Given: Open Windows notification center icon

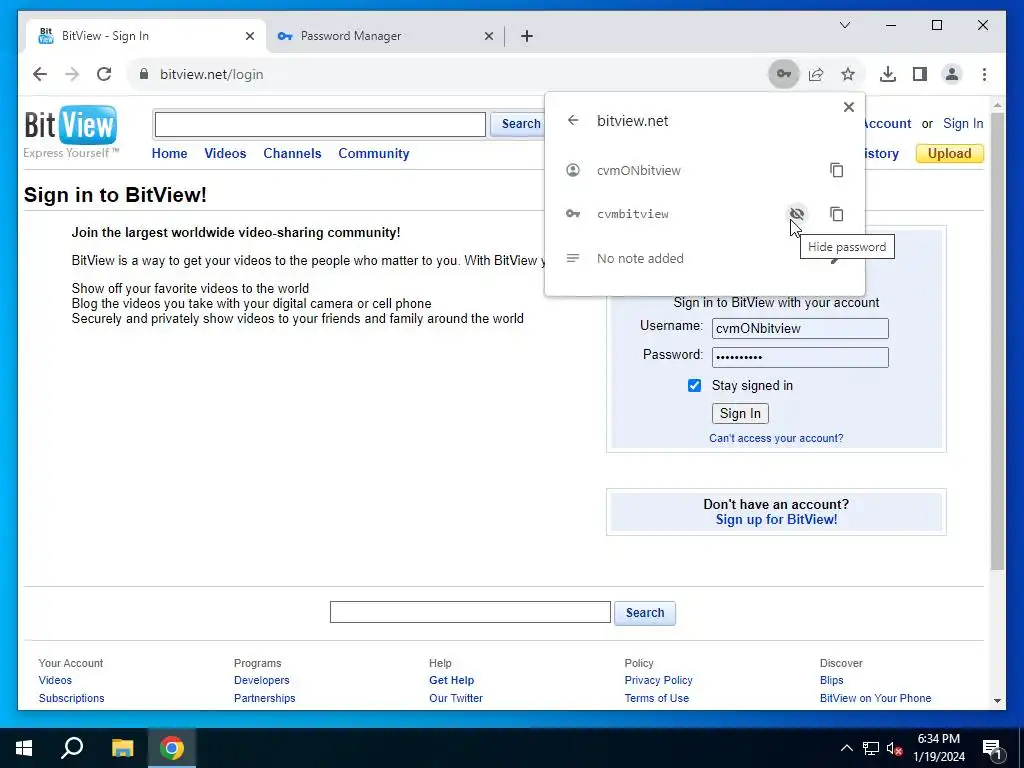Looking at the screenshot, I should (x=992, y=749).
